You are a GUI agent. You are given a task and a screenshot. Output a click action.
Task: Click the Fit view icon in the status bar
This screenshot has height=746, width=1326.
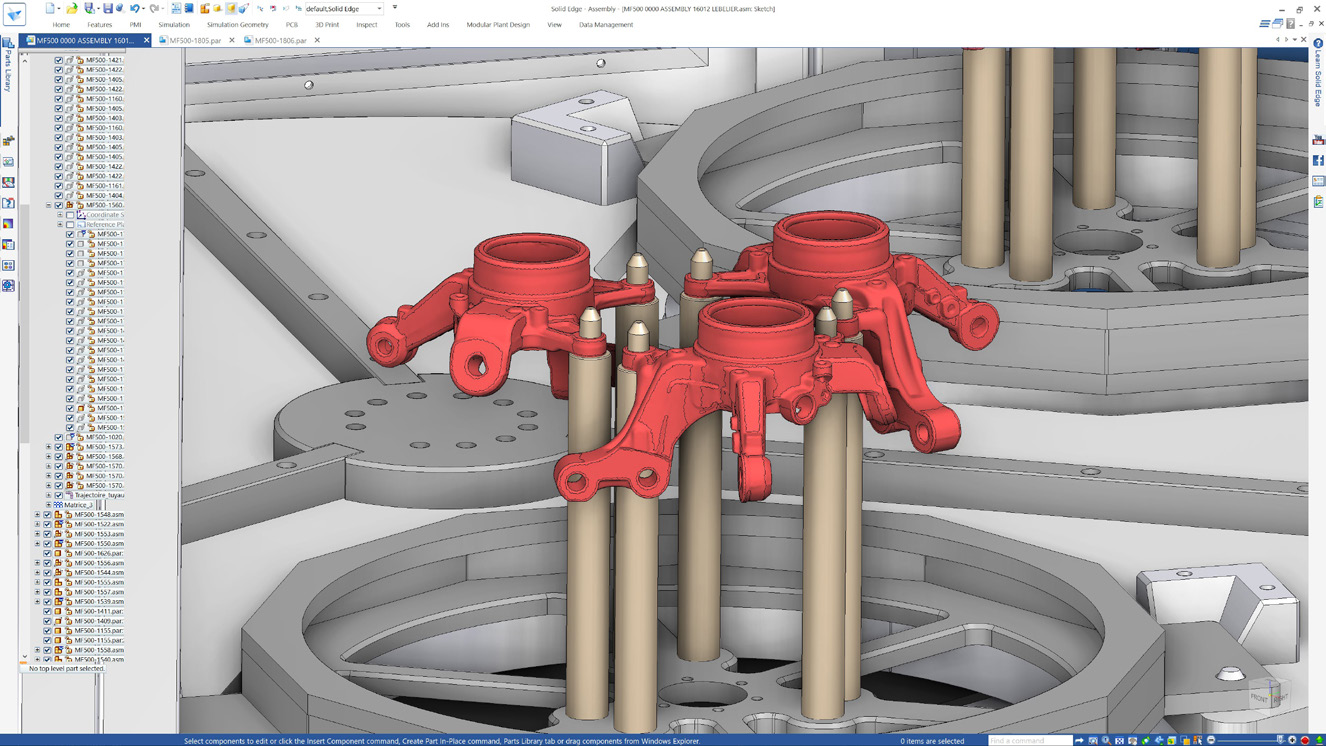(1119, 740)
